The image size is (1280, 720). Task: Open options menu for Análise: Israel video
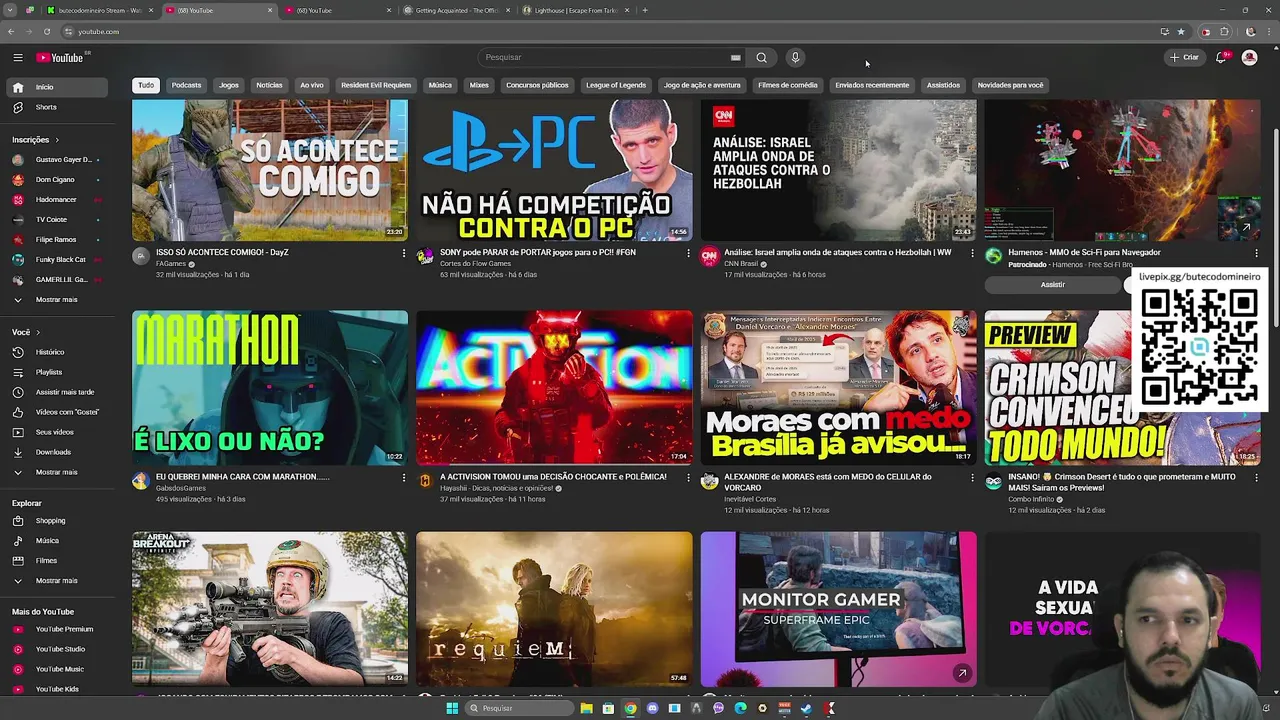[972, 253]
